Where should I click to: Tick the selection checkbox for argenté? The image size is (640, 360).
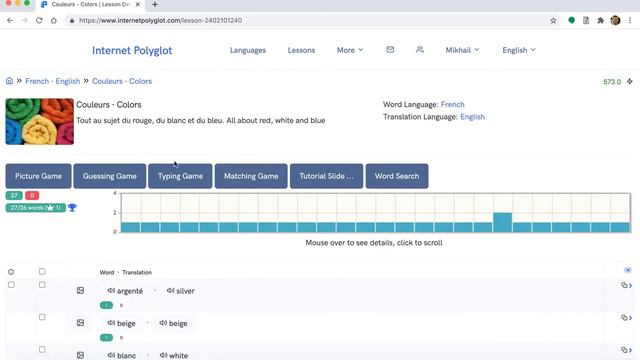pyautogui.click(x=42, y=284)
